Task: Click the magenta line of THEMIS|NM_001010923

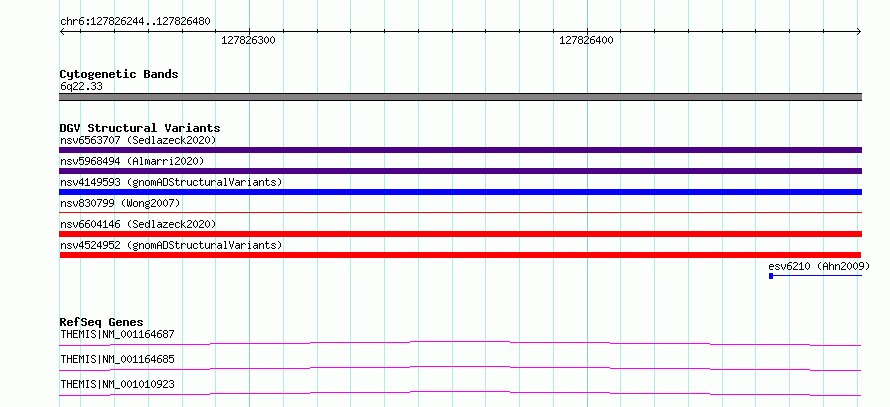Action: point(460,393)
